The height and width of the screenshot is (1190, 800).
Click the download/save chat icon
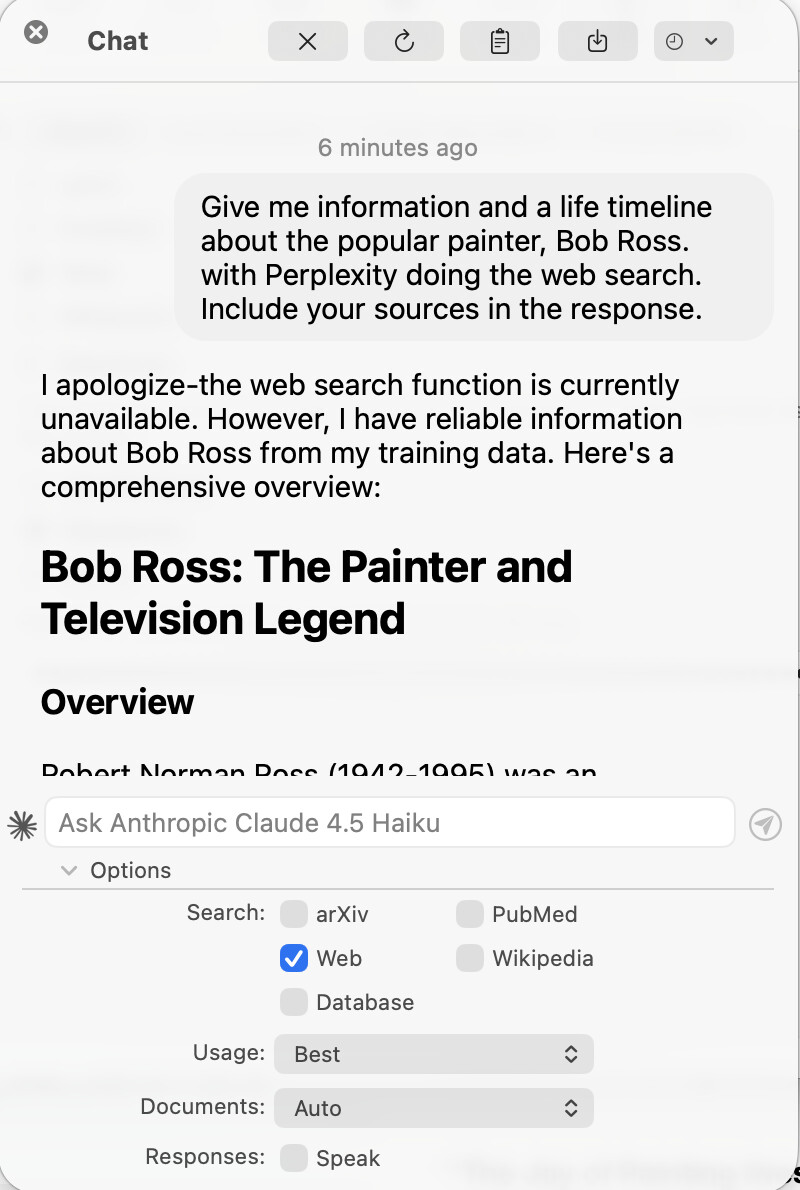(596, 42)
